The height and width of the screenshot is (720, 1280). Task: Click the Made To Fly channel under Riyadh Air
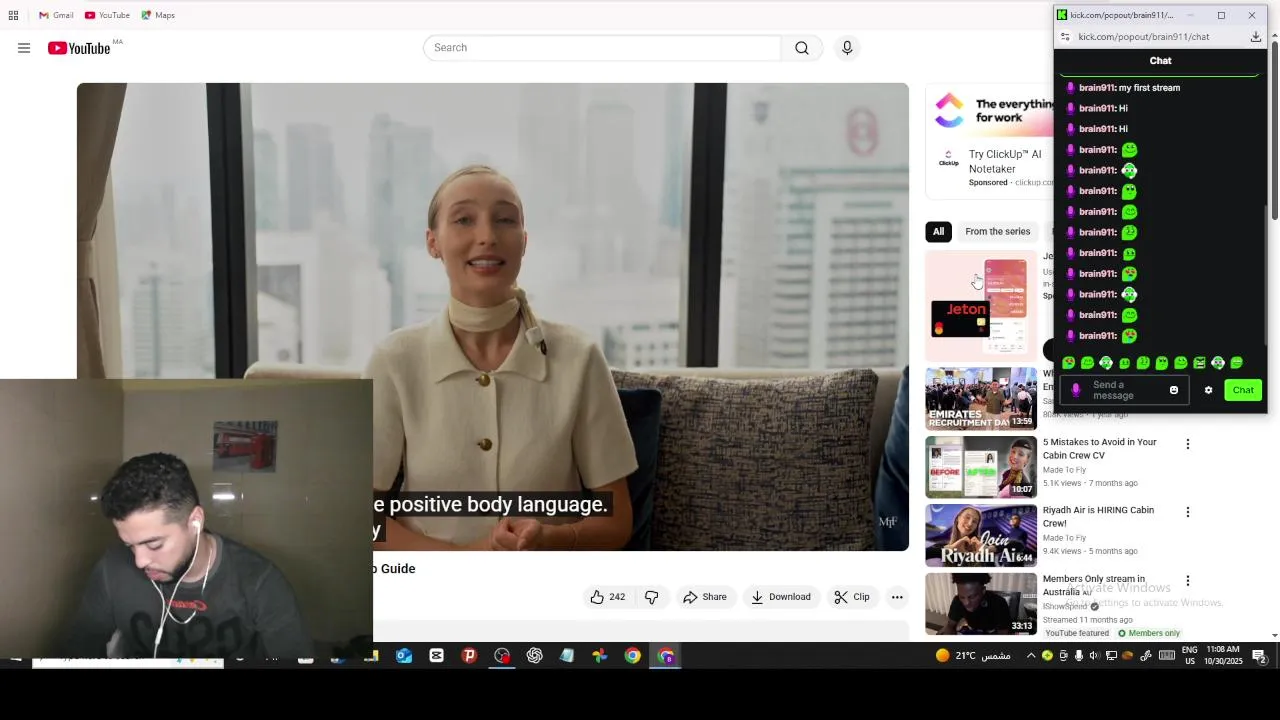point(1064,538)
